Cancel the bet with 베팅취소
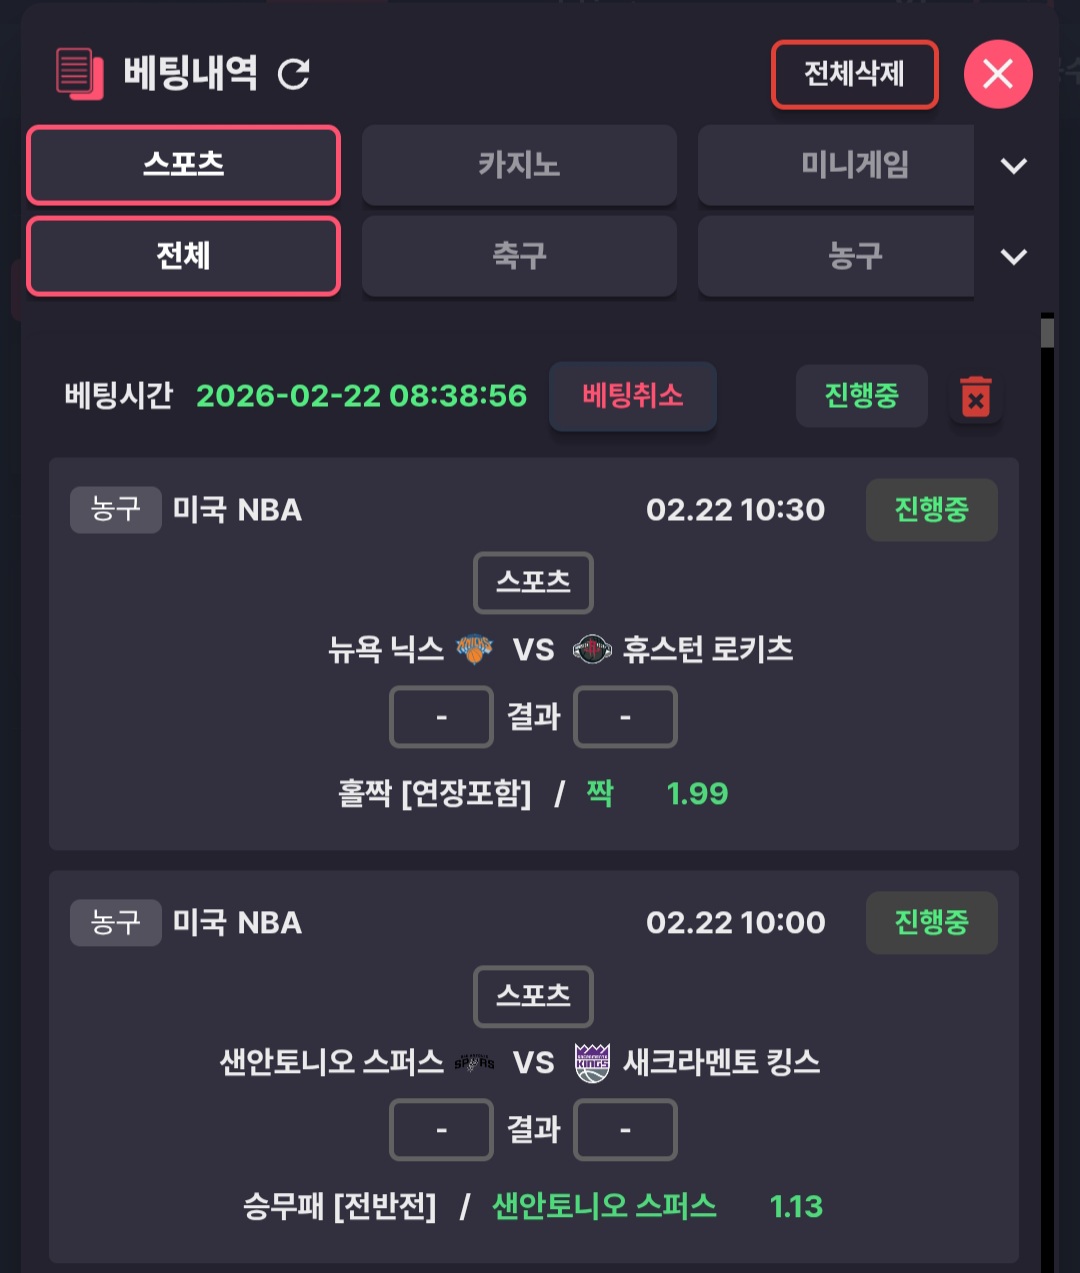1080x1273 pixels. [x=632, y=396]
